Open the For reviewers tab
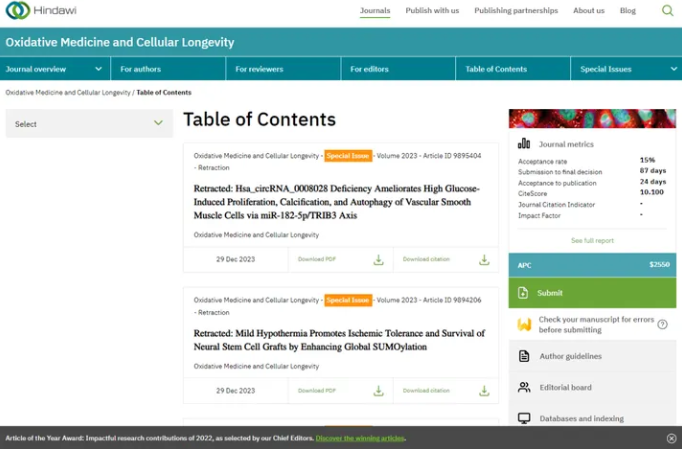 point(283,69)
